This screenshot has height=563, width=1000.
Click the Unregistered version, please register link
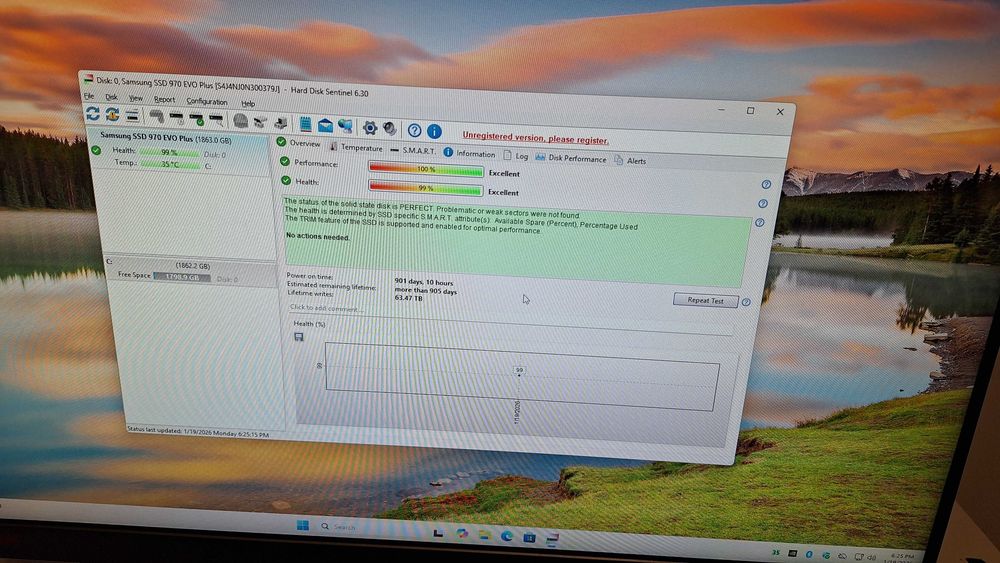535,138
